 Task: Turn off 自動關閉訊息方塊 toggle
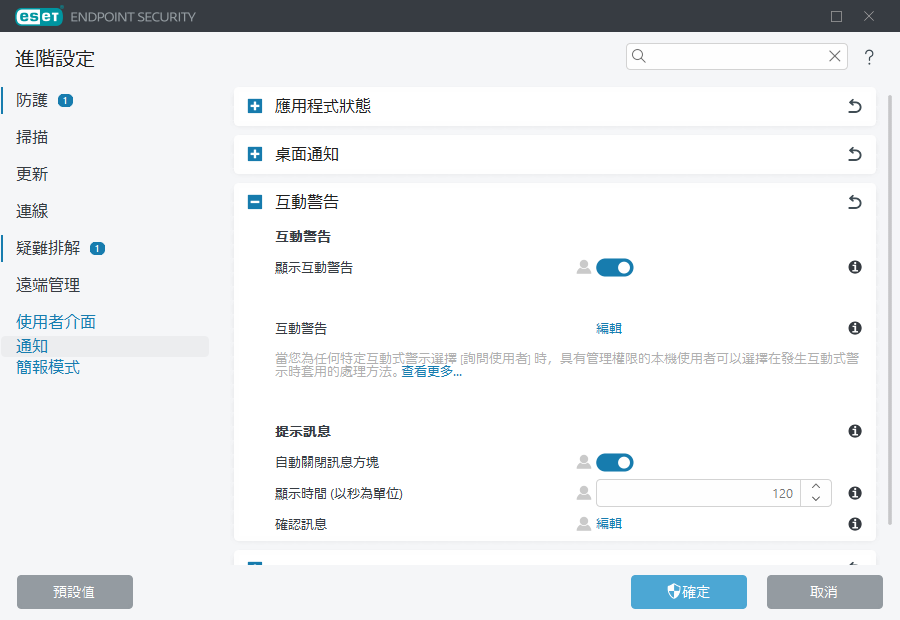tap(614, 462)
